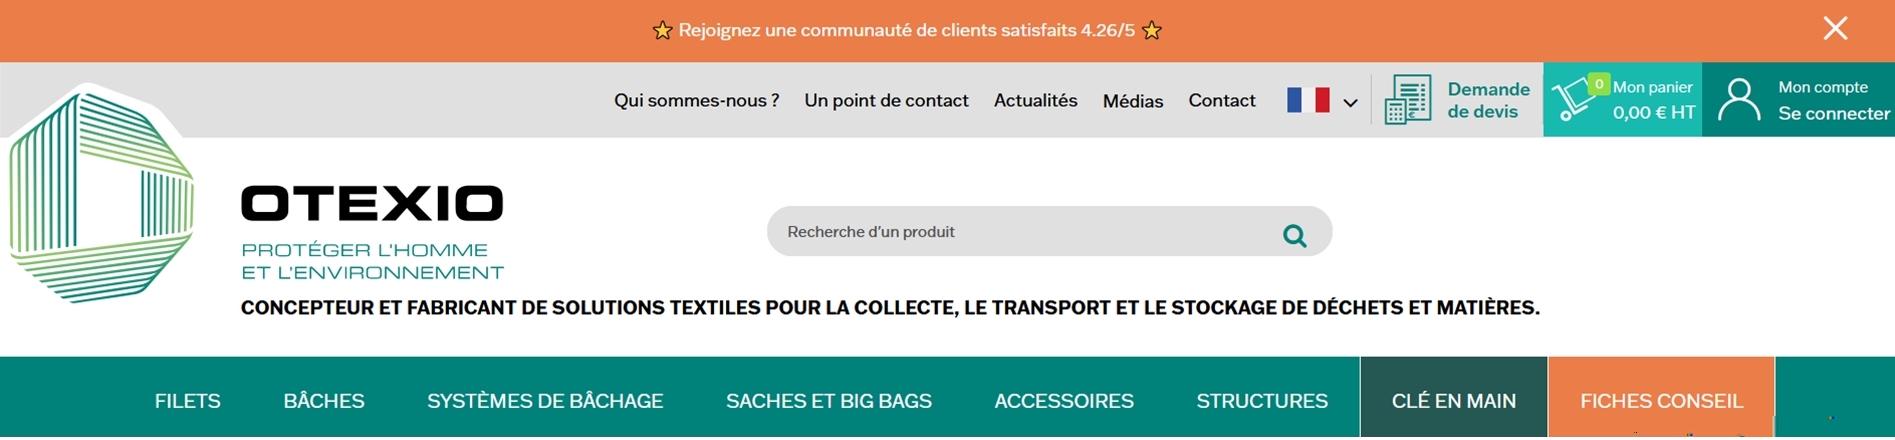Viewport: 1895px width, 440px height.
Task: Go to the Accessoires section
Action: 1064,401
